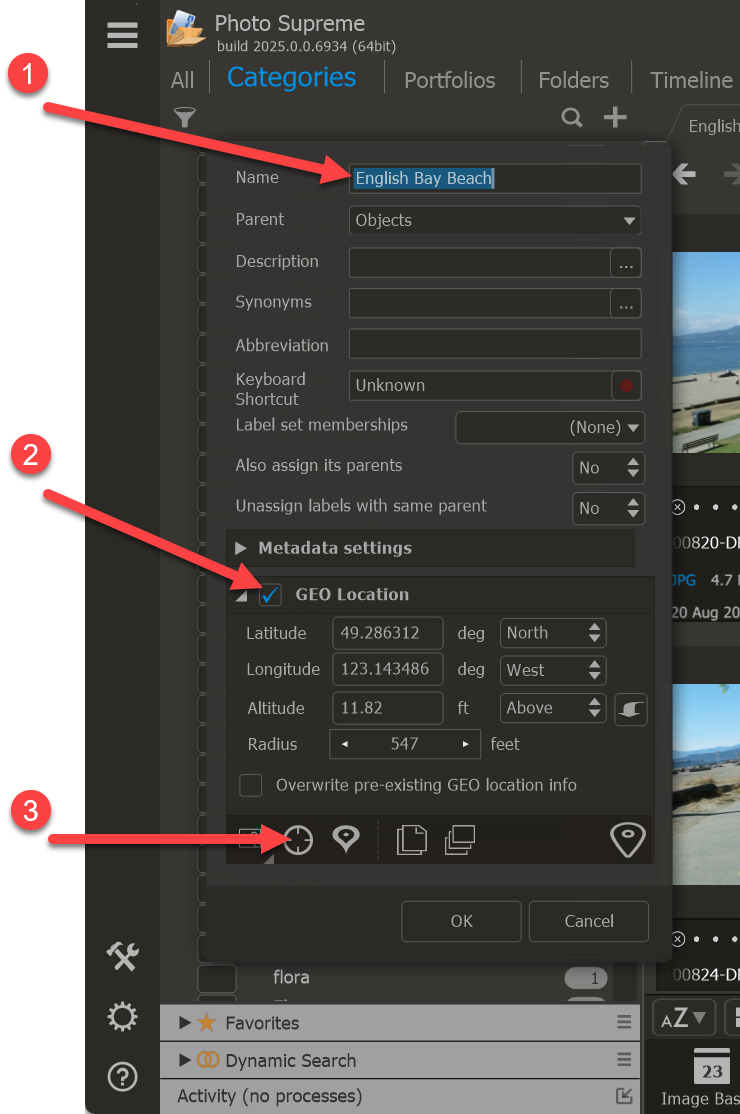The height and width of the screenshot is (1114, 740).
Task: Click the Cancel button
Action: (x=589, y=921)
